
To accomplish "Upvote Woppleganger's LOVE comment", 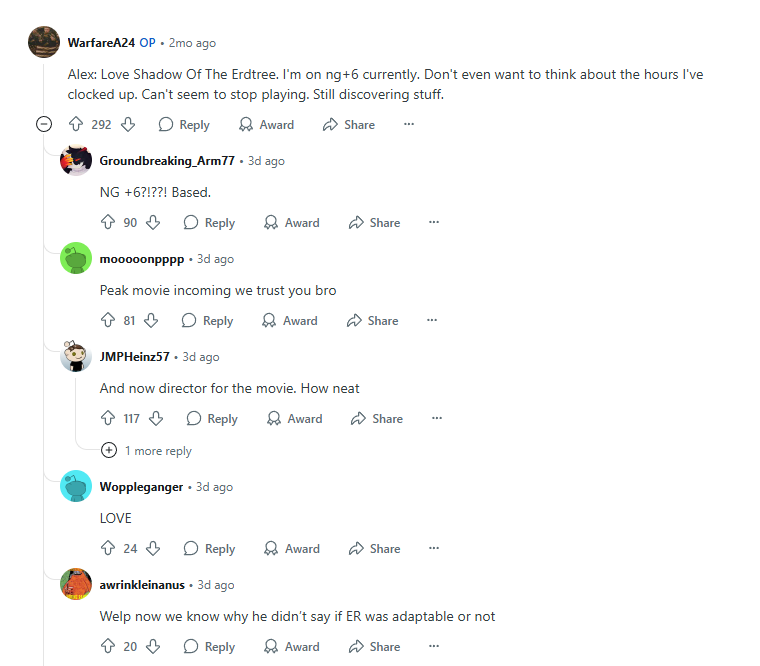I will 108,548.
